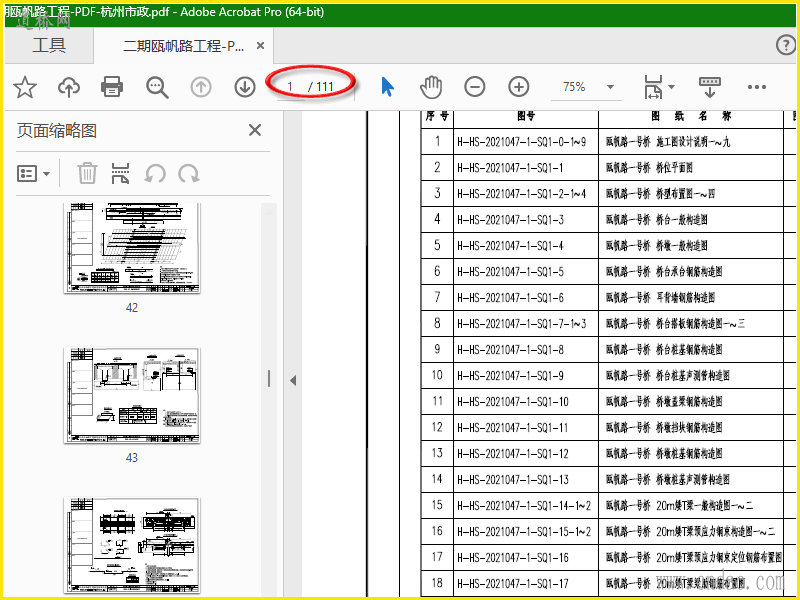Click the scrolling mode keyboard icon
Image resolution: width=800 pixels, height=600 pixels.
[x=709, y=87]
